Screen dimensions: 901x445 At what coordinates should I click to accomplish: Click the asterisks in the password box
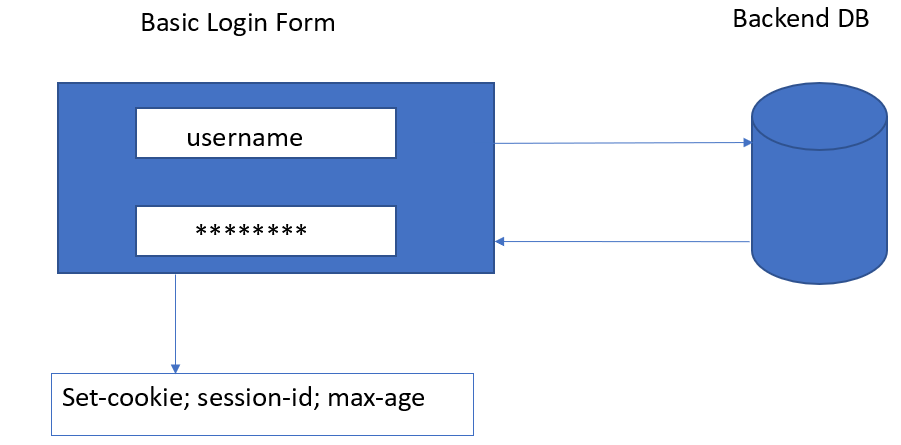pyautogui.click(x=251, y=231)
